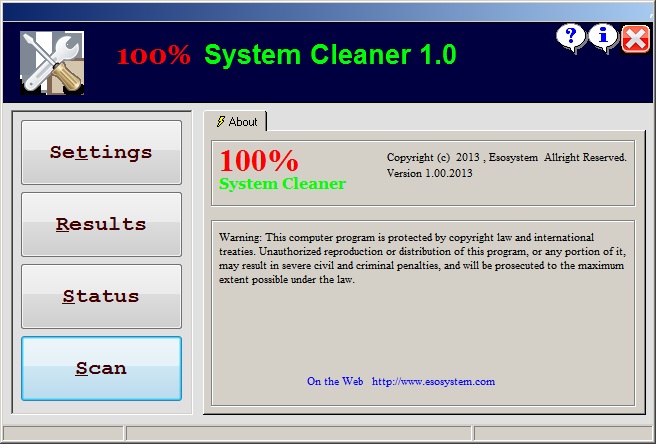Click the 'System Cleaner 1.0' header title
Viewport: 656px width, 444px height.
330,55
